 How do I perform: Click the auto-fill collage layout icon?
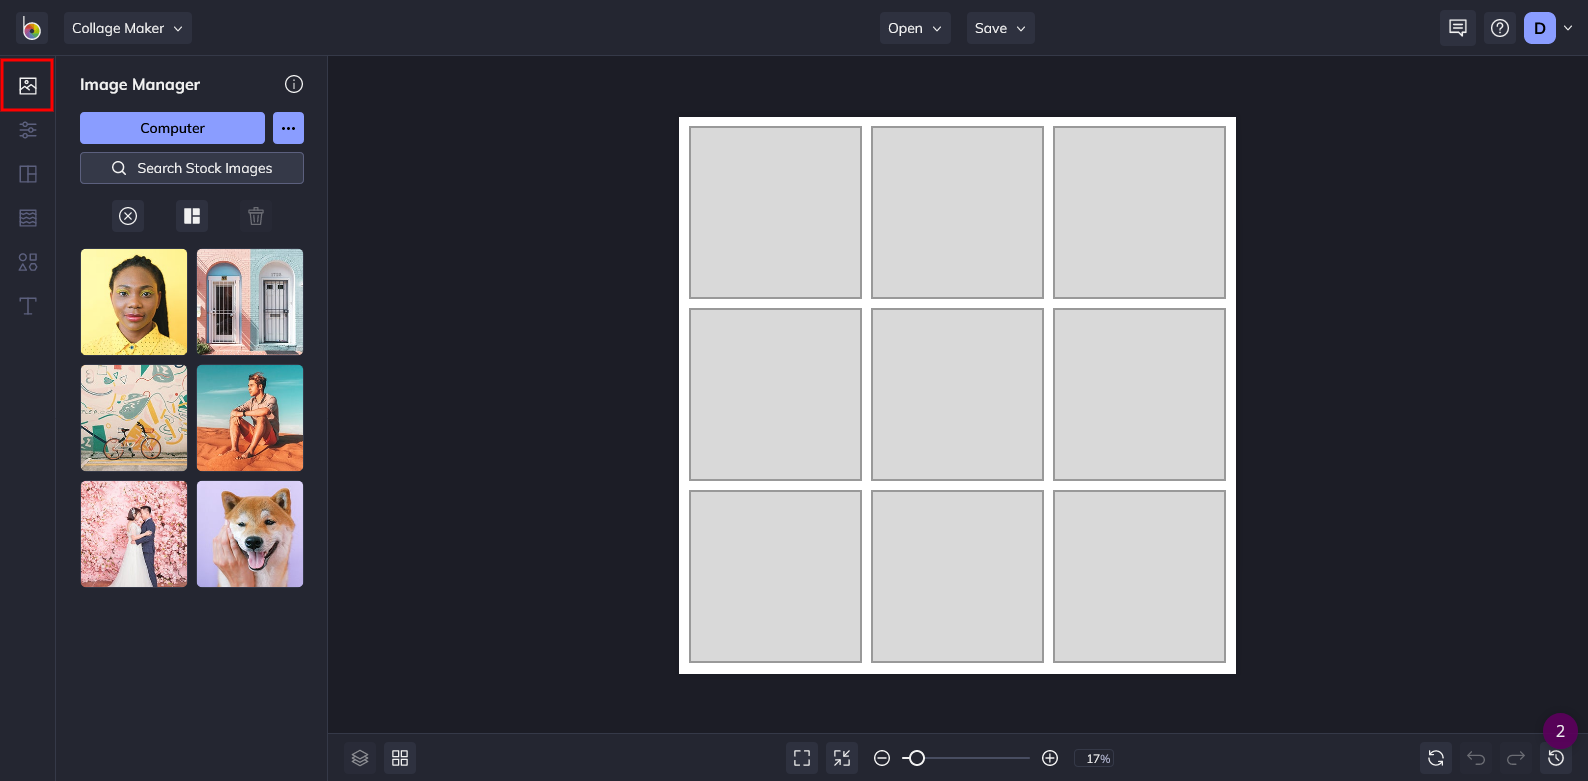coord(192,216)
